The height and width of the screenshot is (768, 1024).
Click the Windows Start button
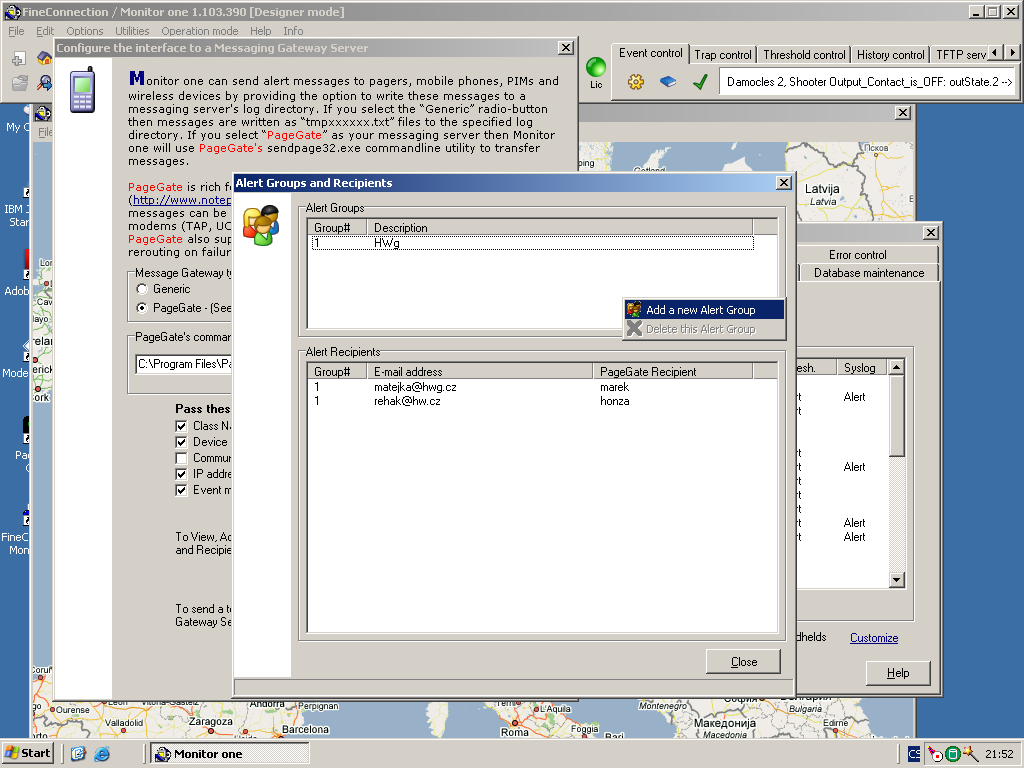(27, 753)
